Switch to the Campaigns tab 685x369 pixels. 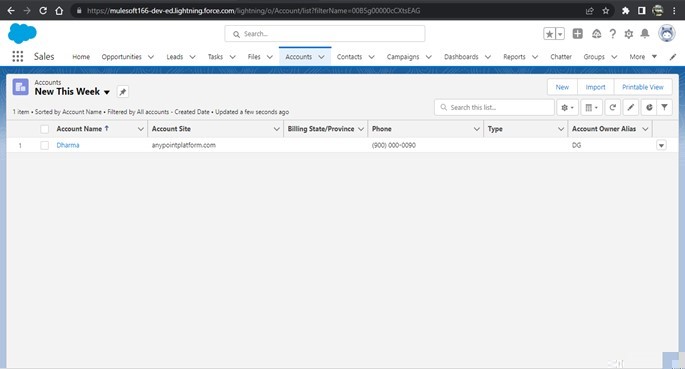[x=403, y=57]
